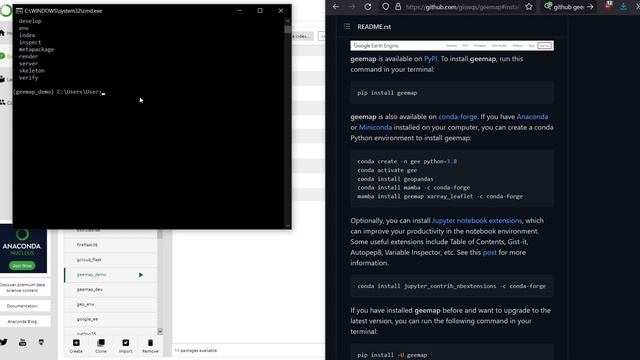This screenshot has width=640, height=360.
Task: Open the conda-forge link
Action: pos(458,117)
